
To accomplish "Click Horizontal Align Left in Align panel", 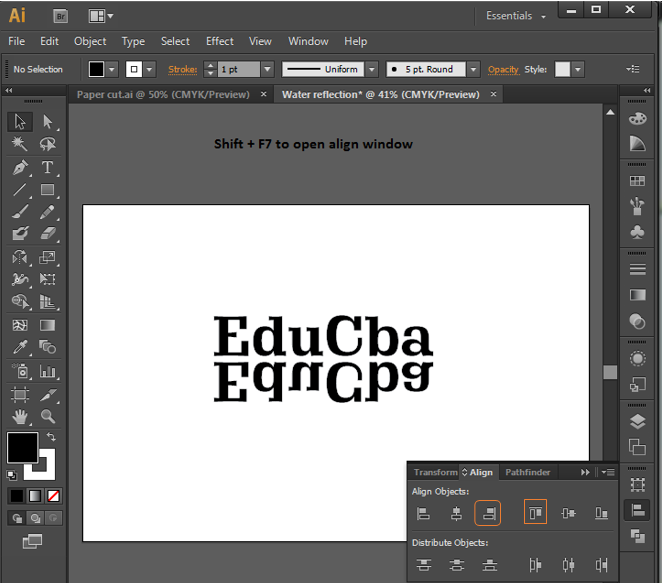I will (423, 513).
